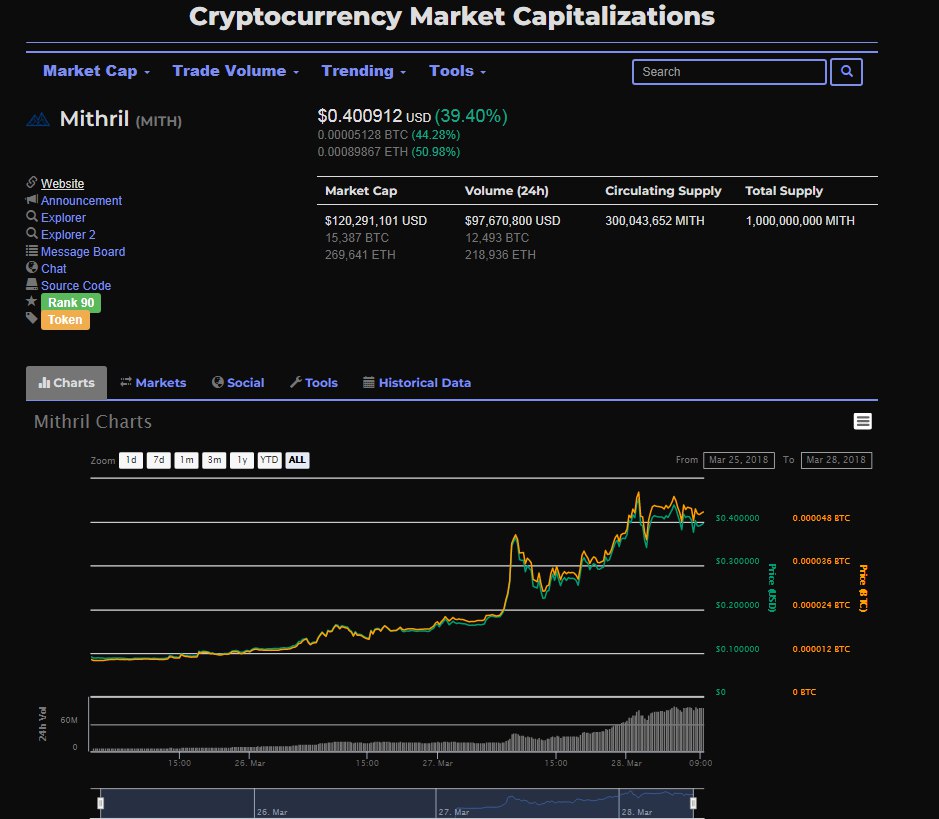Image resolution: width=939 pixels, height=819 pixels.
Task: Expand the Market Cap dropdown menu
Action: [96, 71]
